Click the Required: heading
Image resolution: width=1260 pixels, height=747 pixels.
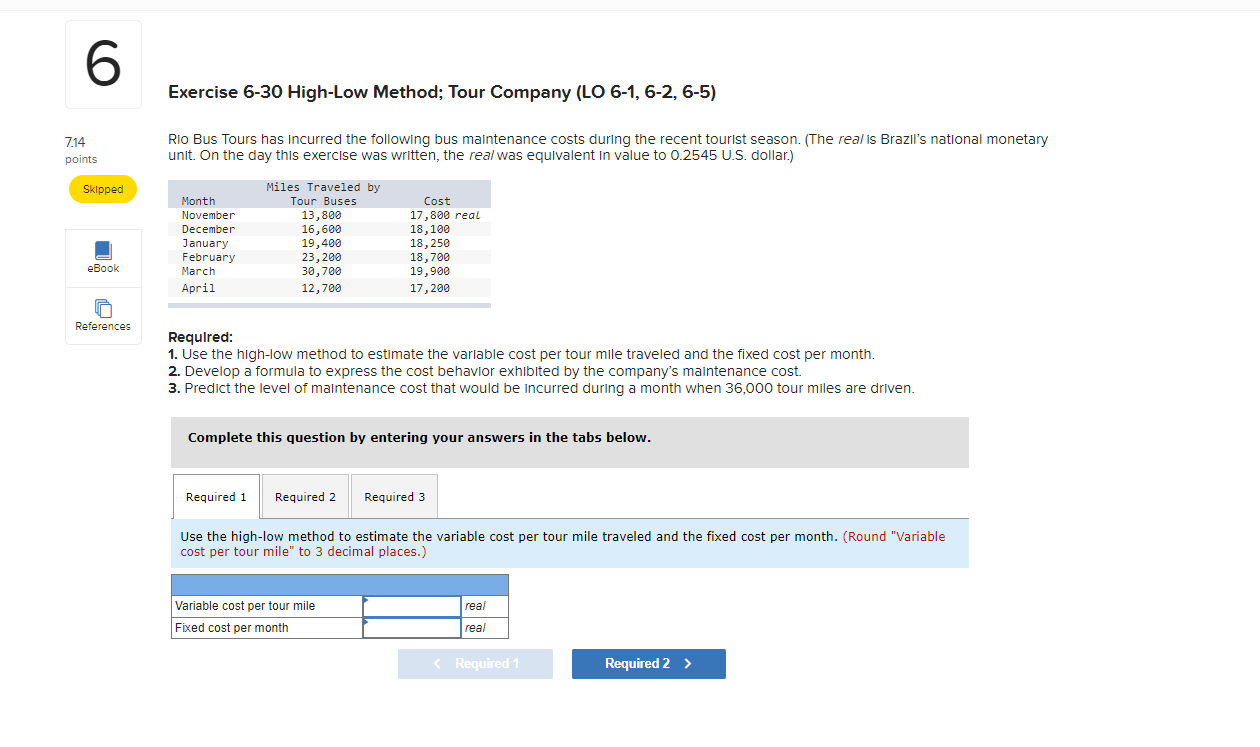tap(201, 338)
